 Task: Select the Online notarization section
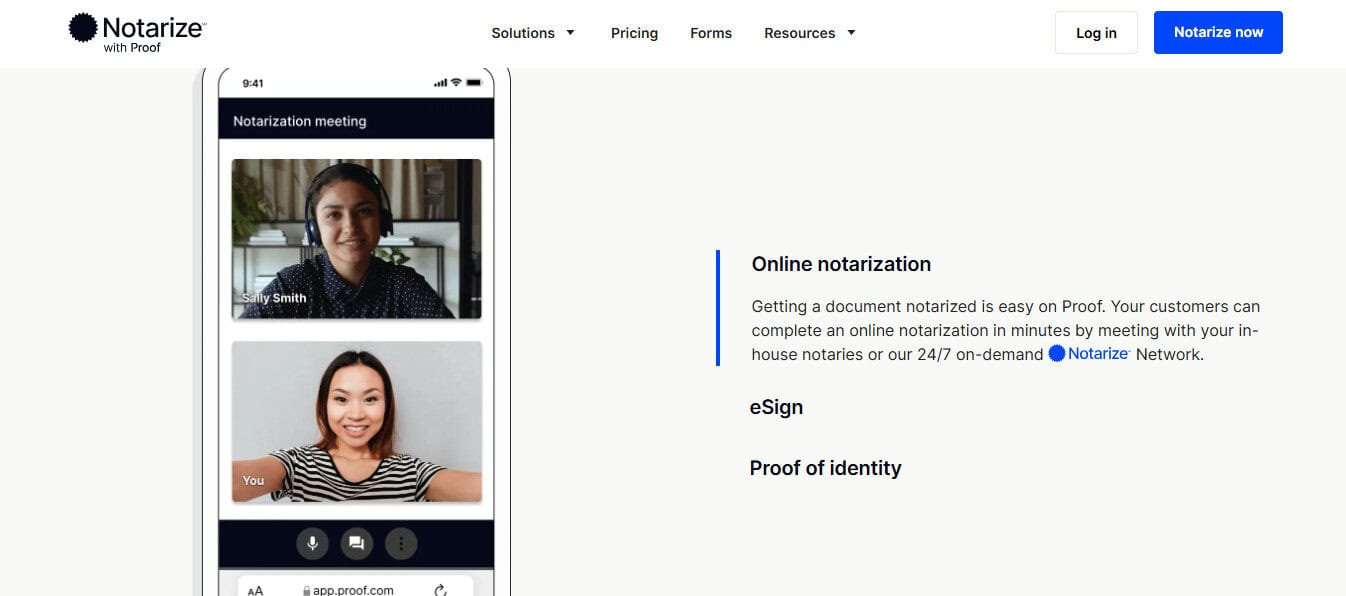pos(841,264)
